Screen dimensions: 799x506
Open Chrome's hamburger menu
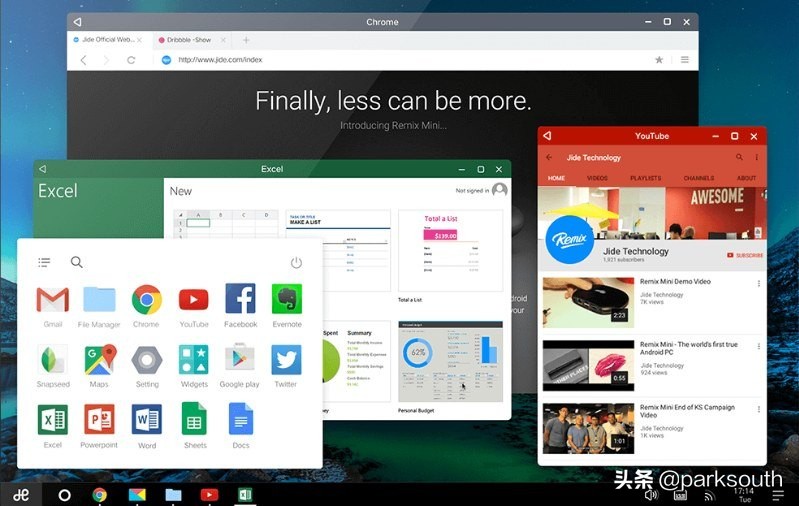pyautogui.click(x=685, y=60)
